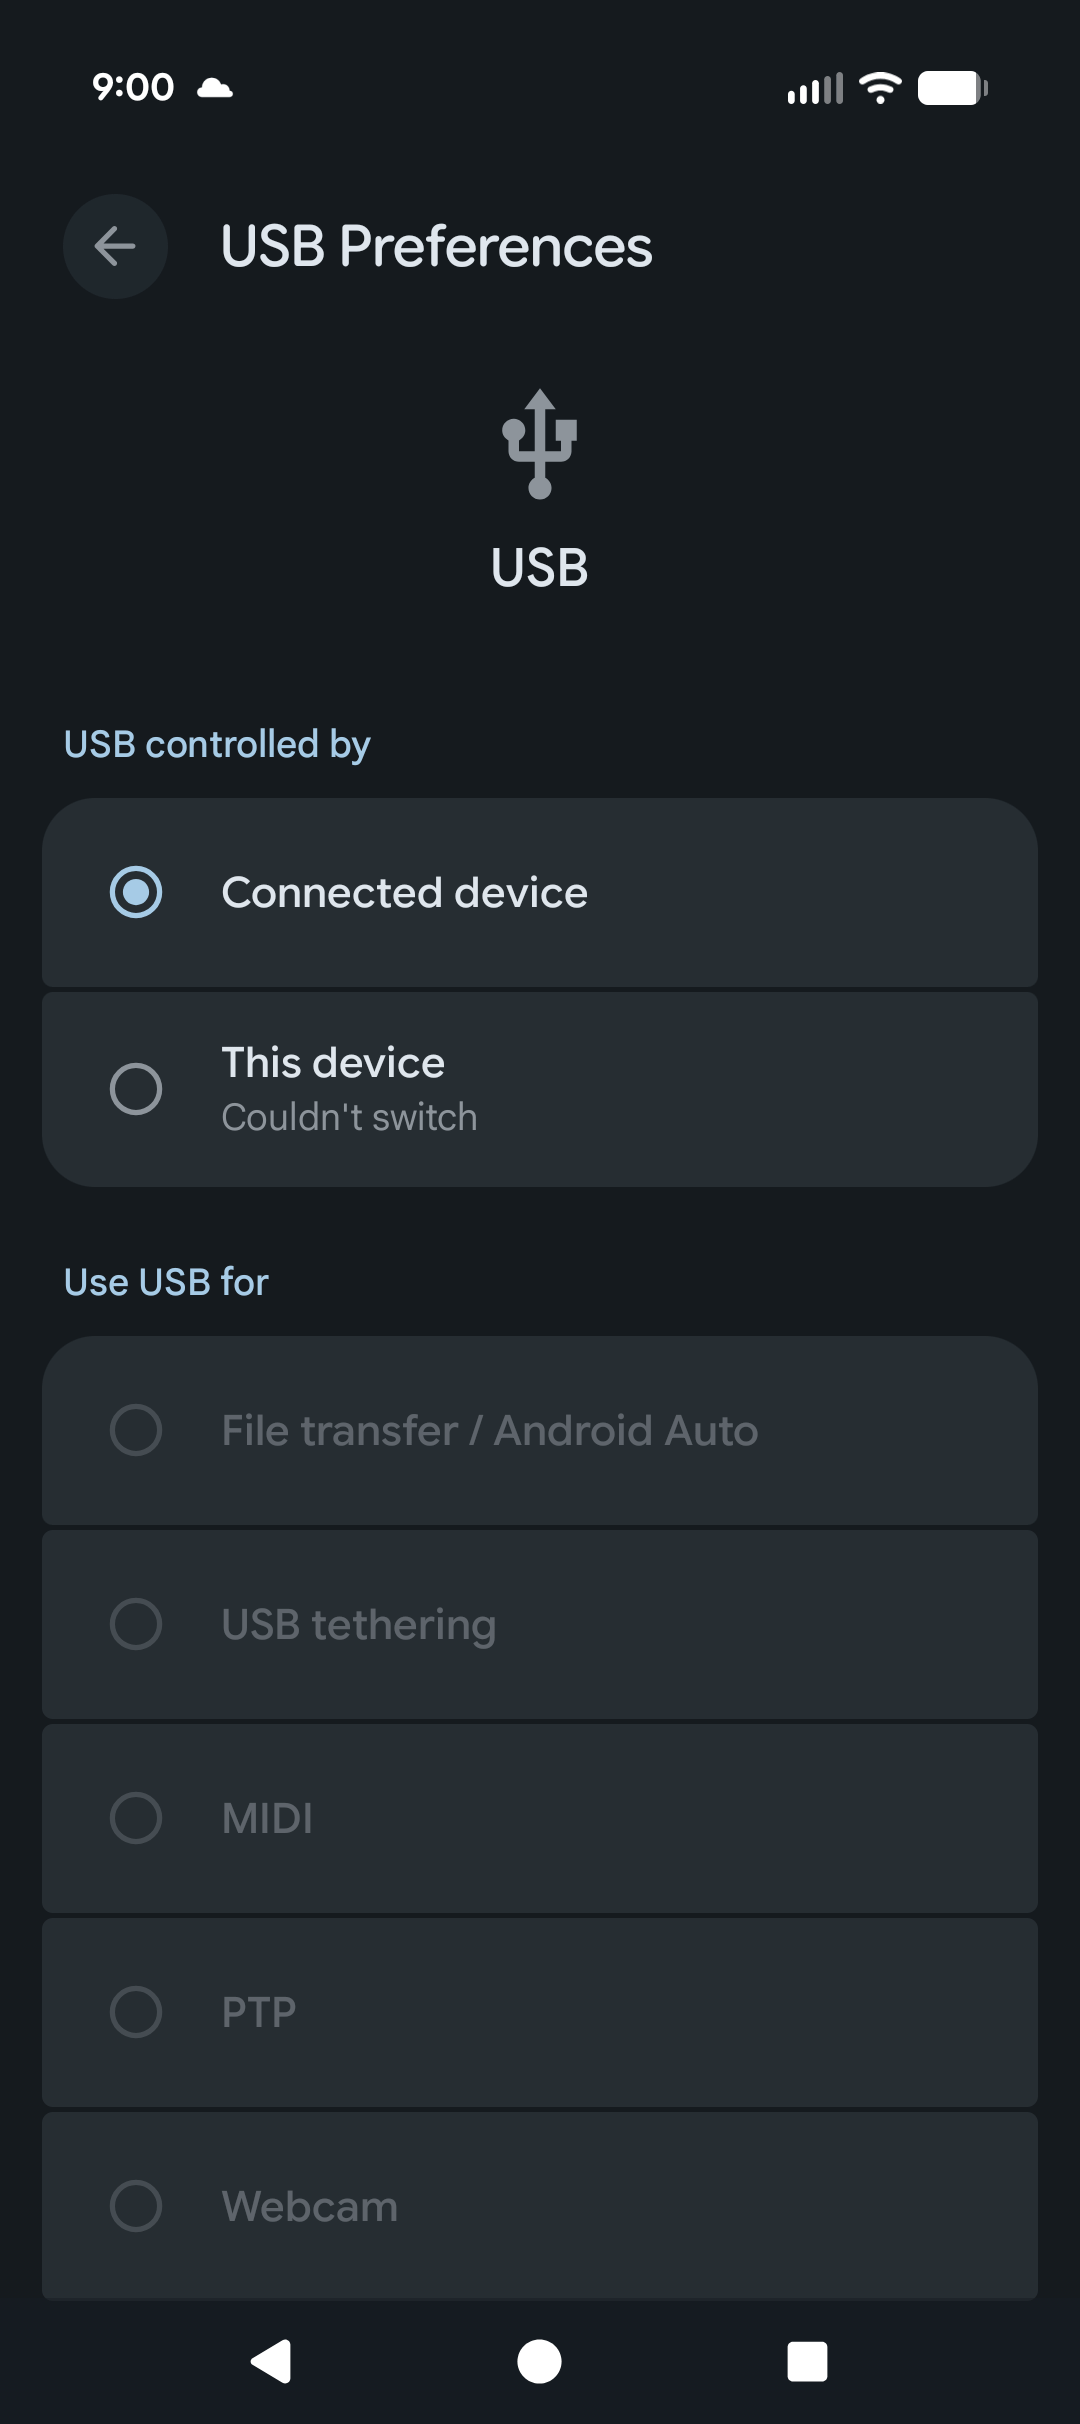
Task: Select the Connected device radio button
Action: 136,892
